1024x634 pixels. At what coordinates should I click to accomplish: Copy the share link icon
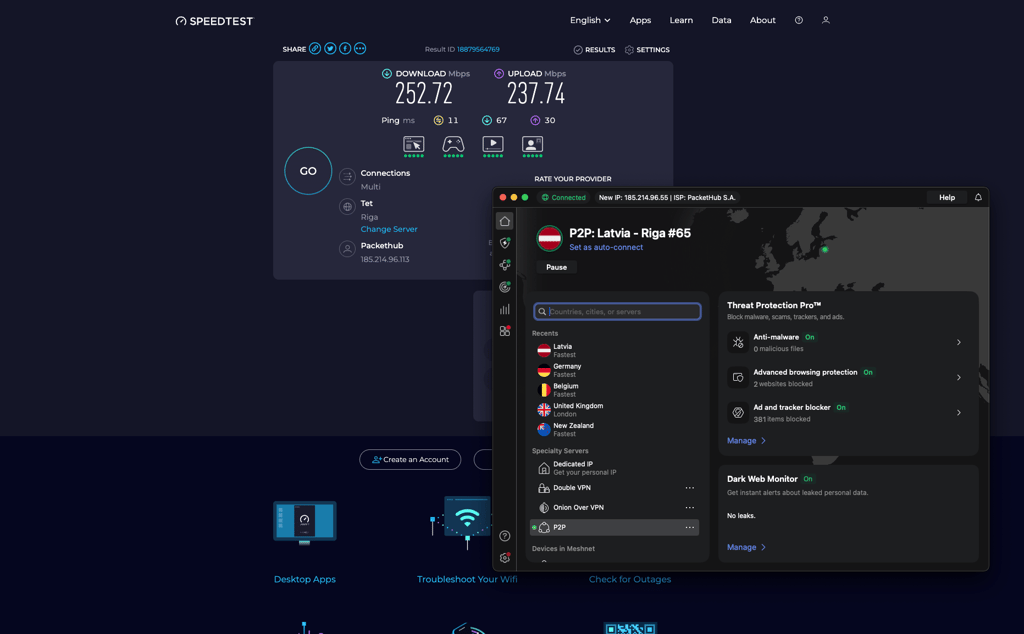tap(315, 48)
